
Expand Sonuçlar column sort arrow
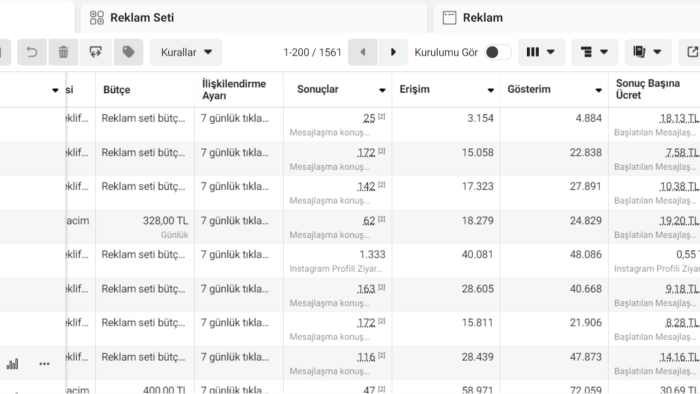click(x=382, y=90)
